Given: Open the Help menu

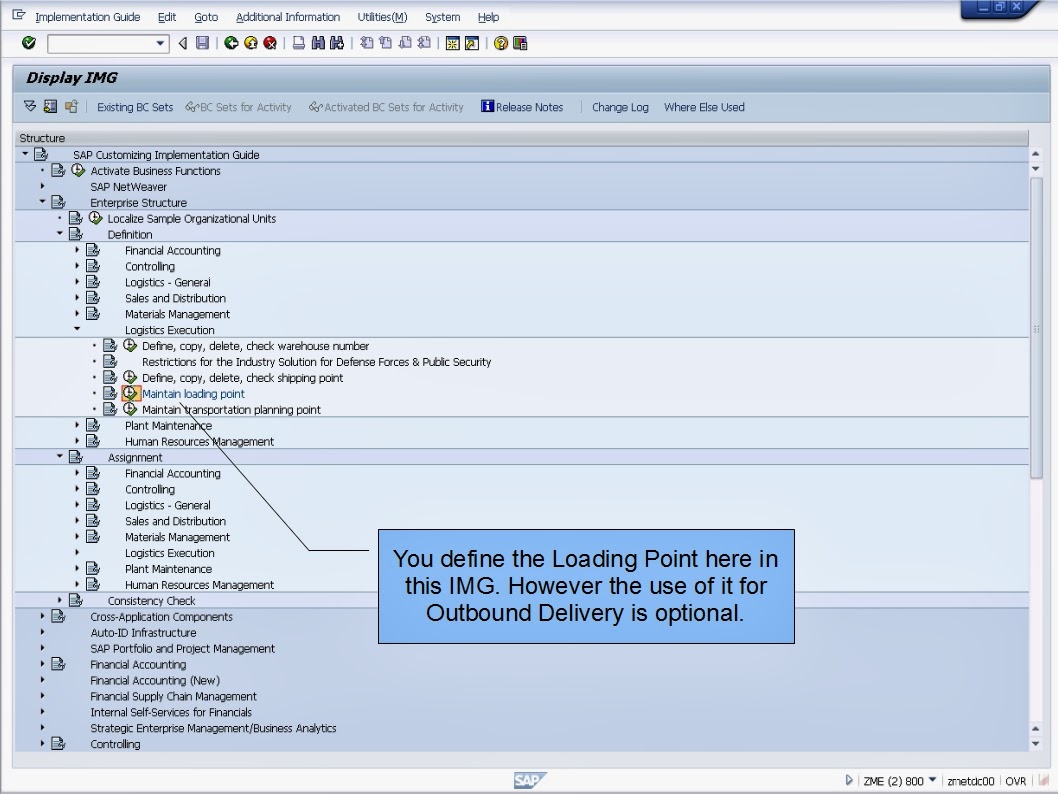Looking at the screenshot, I should point(489,17).
